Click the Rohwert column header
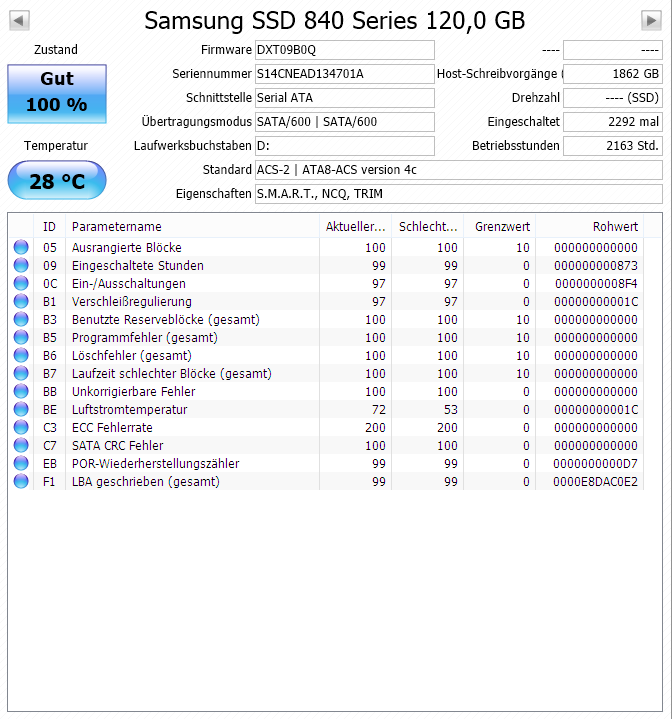This screenshot has height=719, width=672. coord(589,227)
